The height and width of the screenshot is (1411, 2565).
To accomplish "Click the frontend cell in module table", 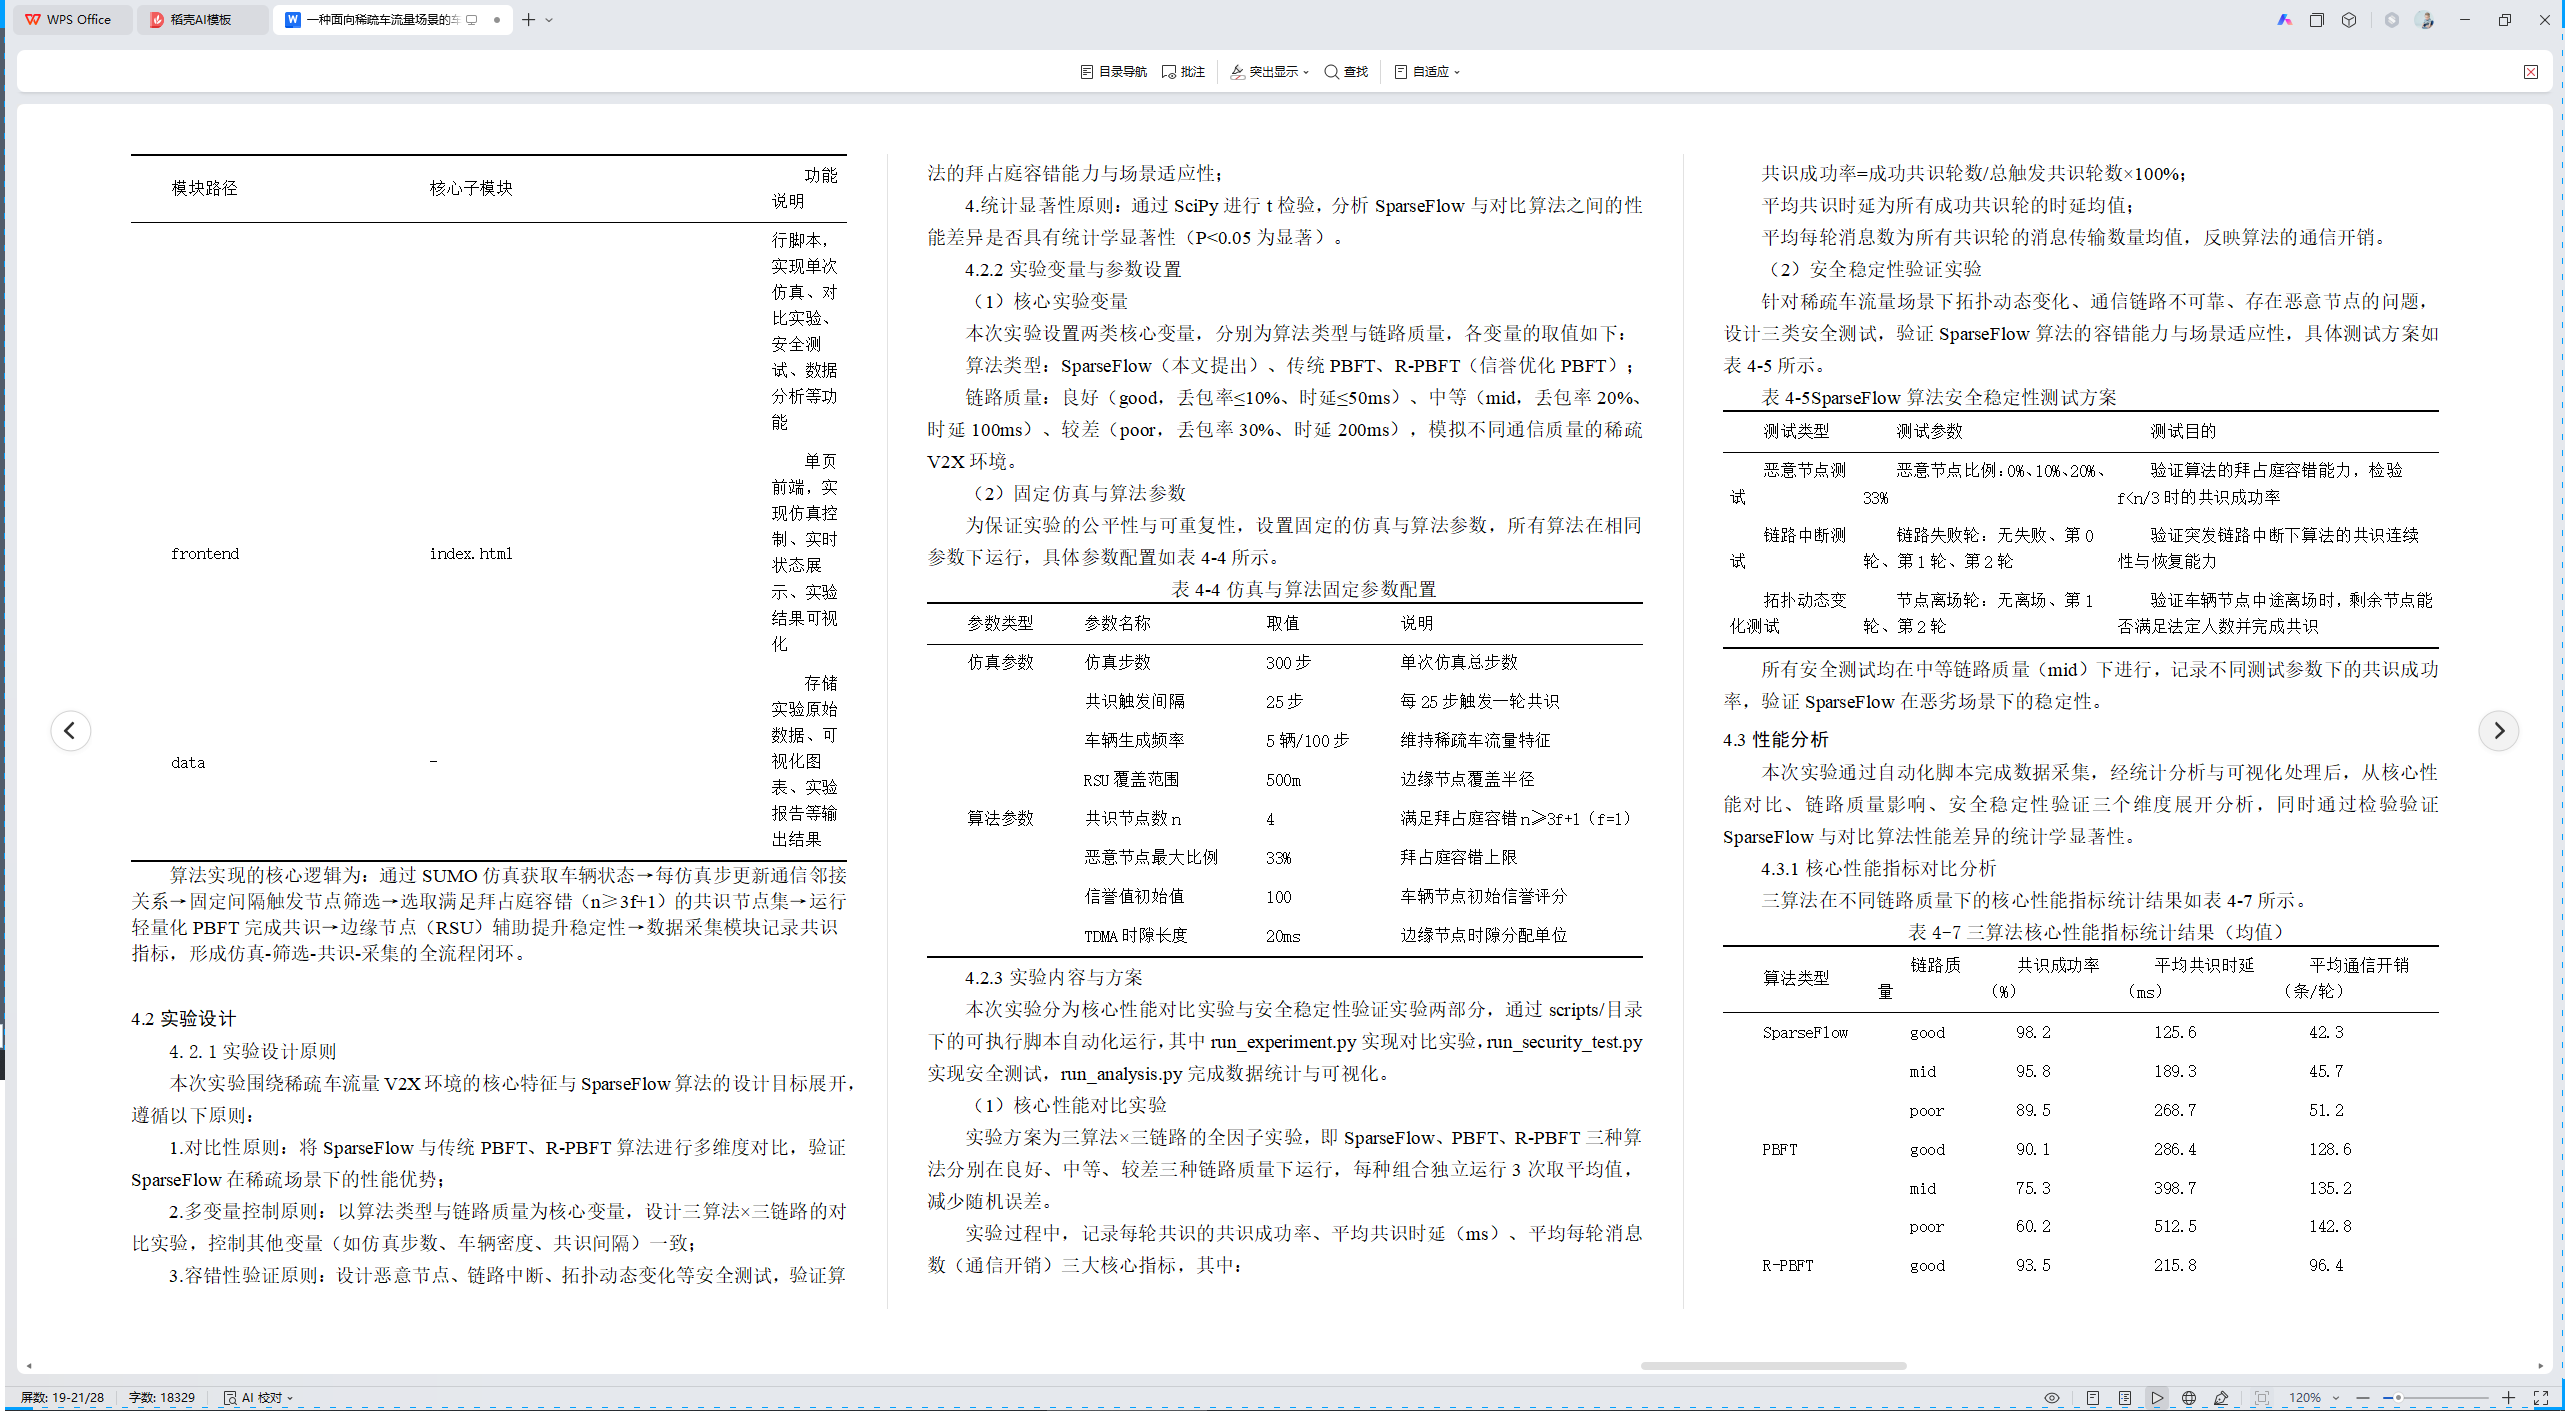I will [x=205, y=554].
